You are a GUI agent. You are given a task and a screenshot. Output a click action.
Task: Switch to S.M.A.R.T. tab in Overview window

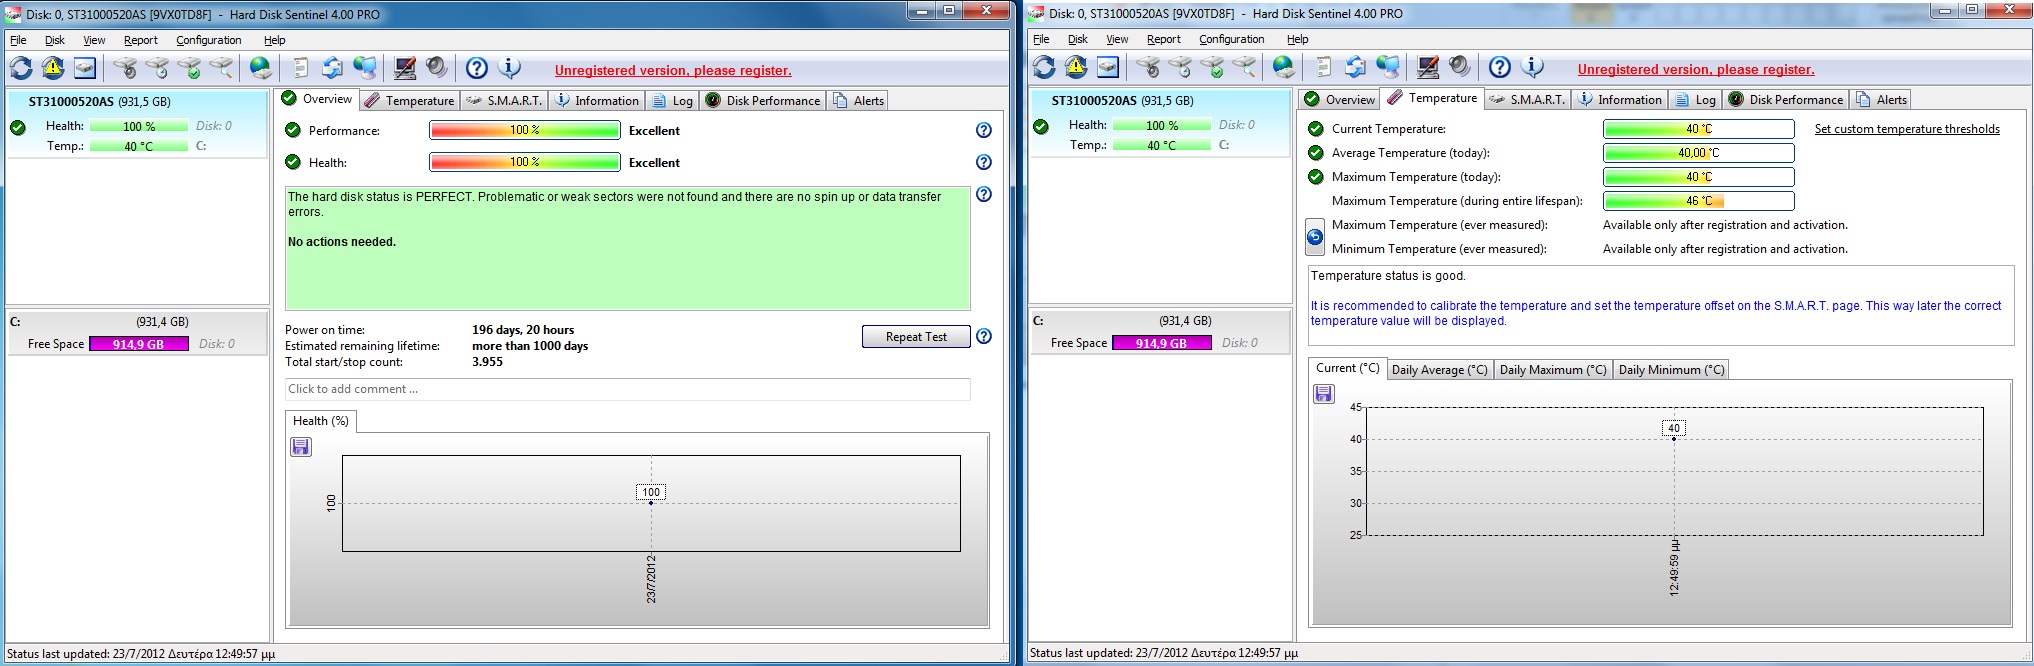(x=504, y=100)
